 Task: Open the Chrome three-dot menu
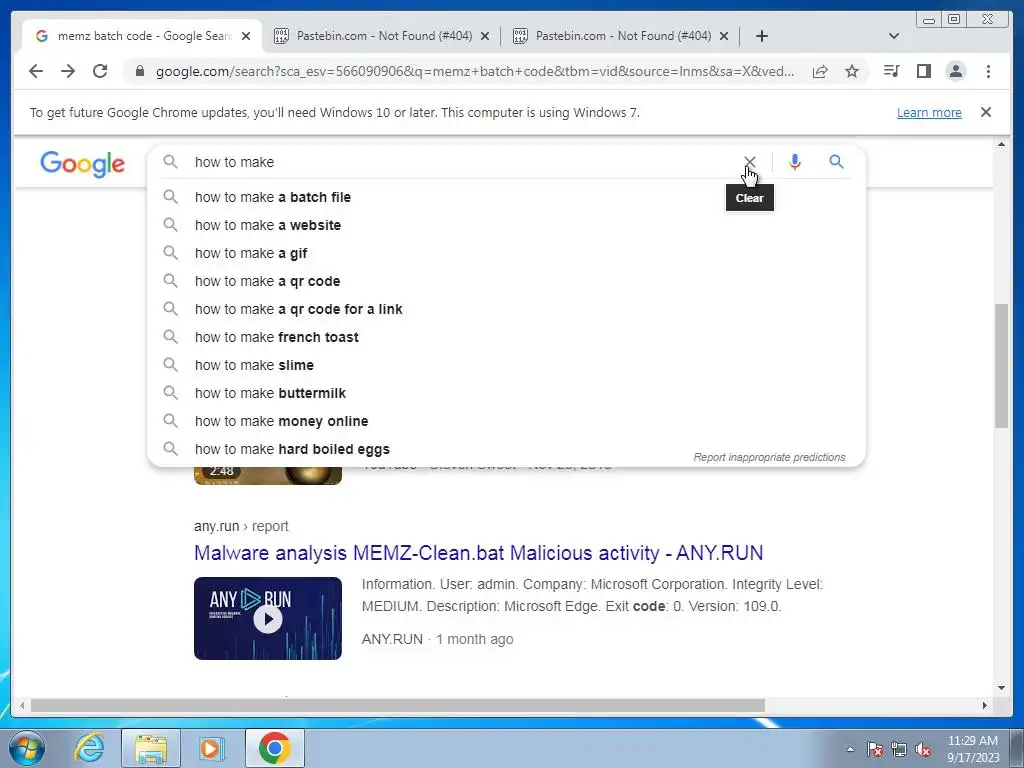click(988, 71)
